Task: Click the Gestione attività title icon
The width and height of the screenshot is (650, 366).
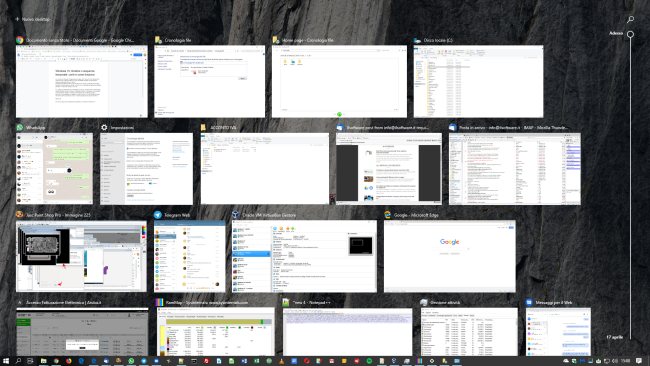Action: click(x=424, y=303)
